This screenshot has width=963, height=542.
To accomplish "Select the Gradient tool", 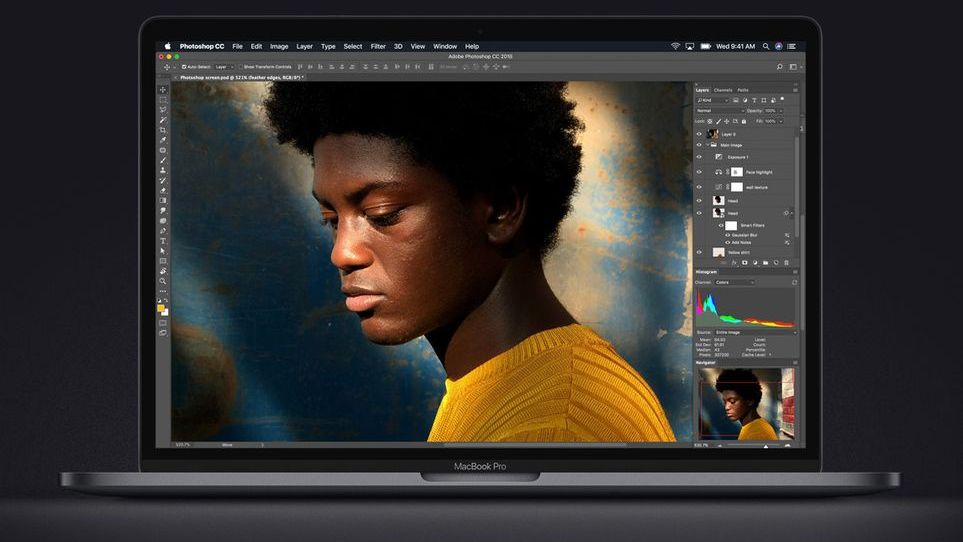I will 163,200.
